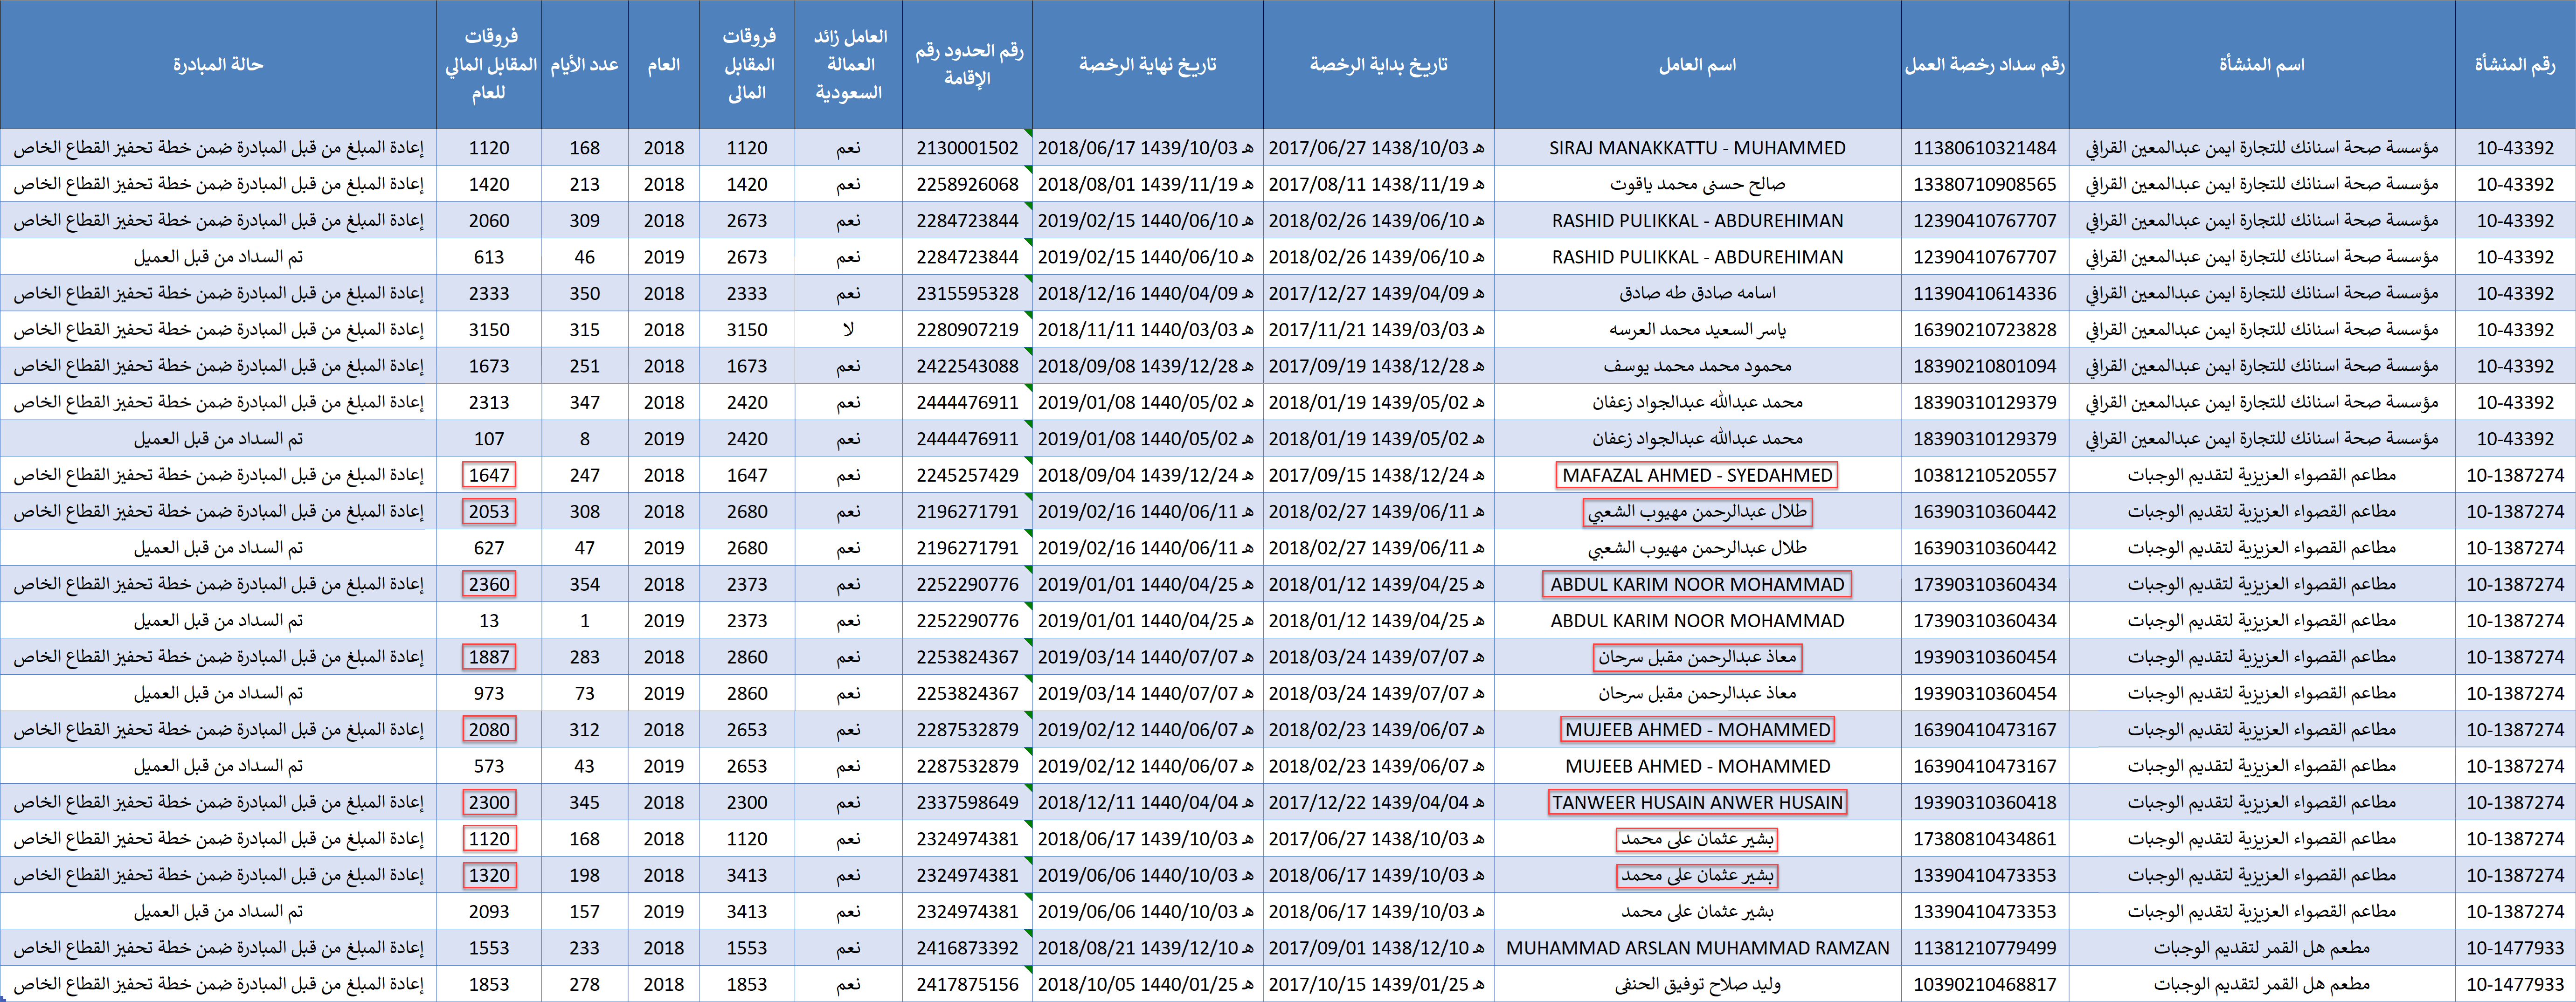This screenshot has width=2576, height=1002.
Task: Click the red-boxed yearly value 2360
Action: click(489, 584)
